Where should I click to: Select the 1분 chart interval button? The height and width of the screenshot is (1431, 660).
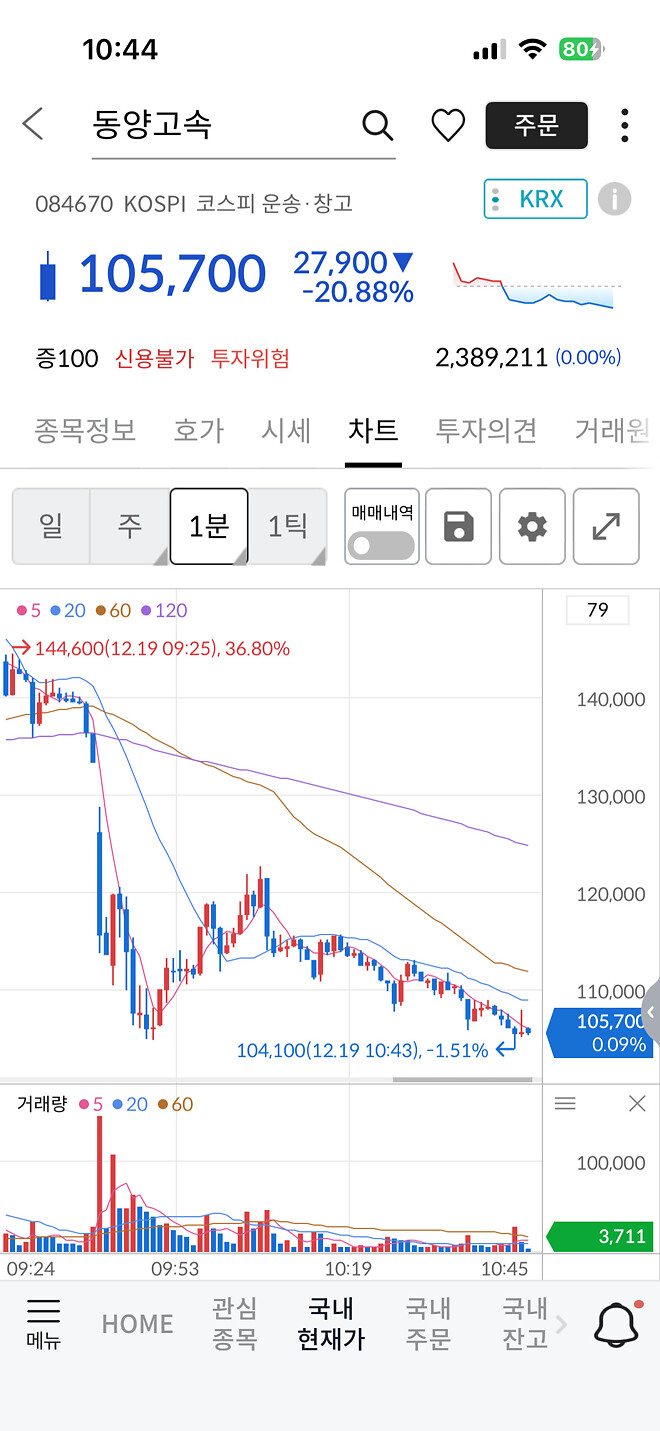[208, 526]
